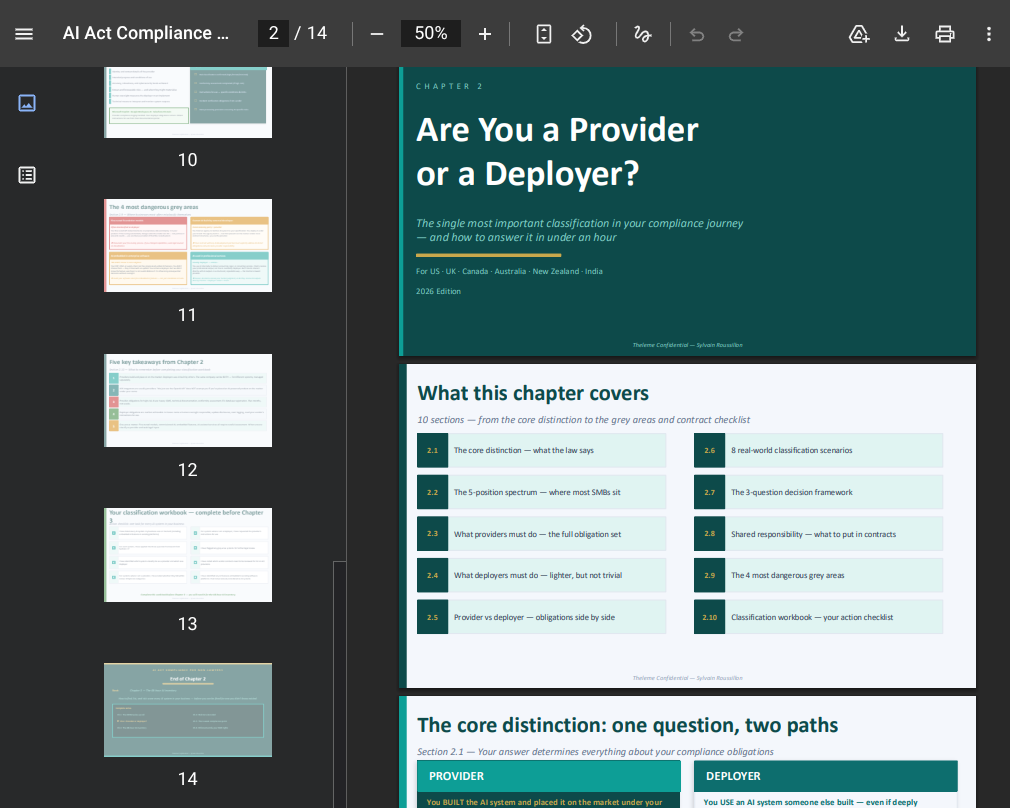This screenshot has width=1010, height=808.
Task: Zoom in with the plus button
Action: click(485, 34)
